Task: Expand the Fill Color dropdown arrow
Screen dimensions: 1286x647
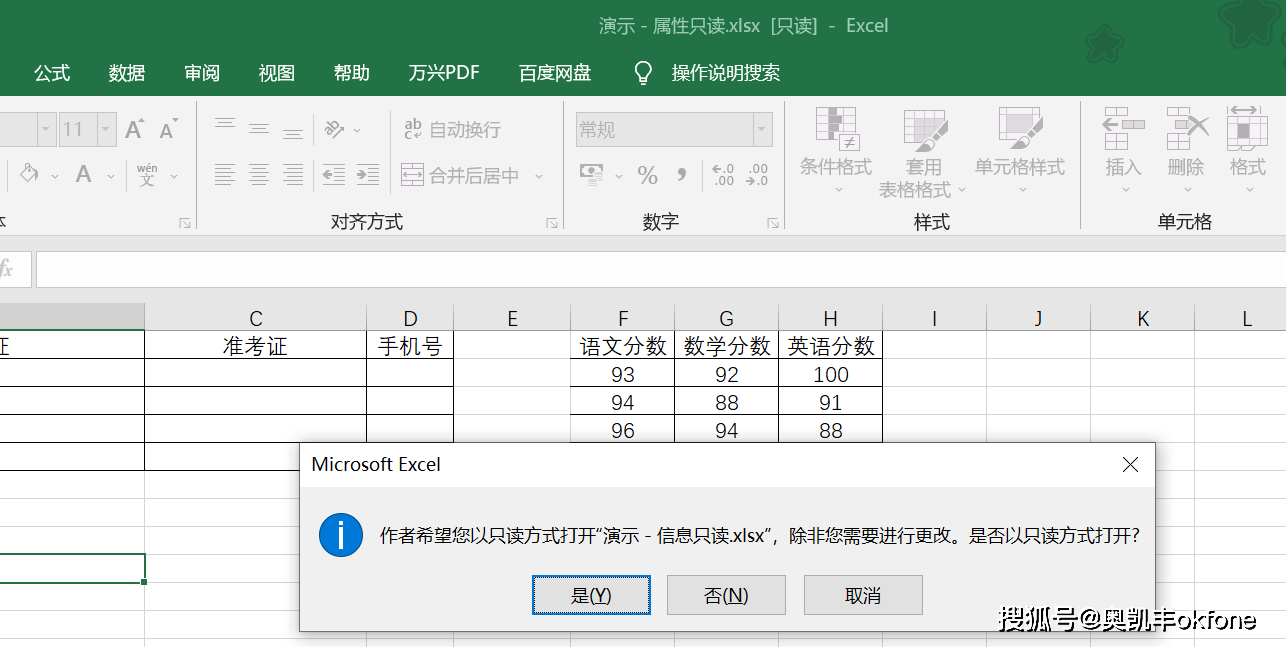Action: (x=54, y=175)
